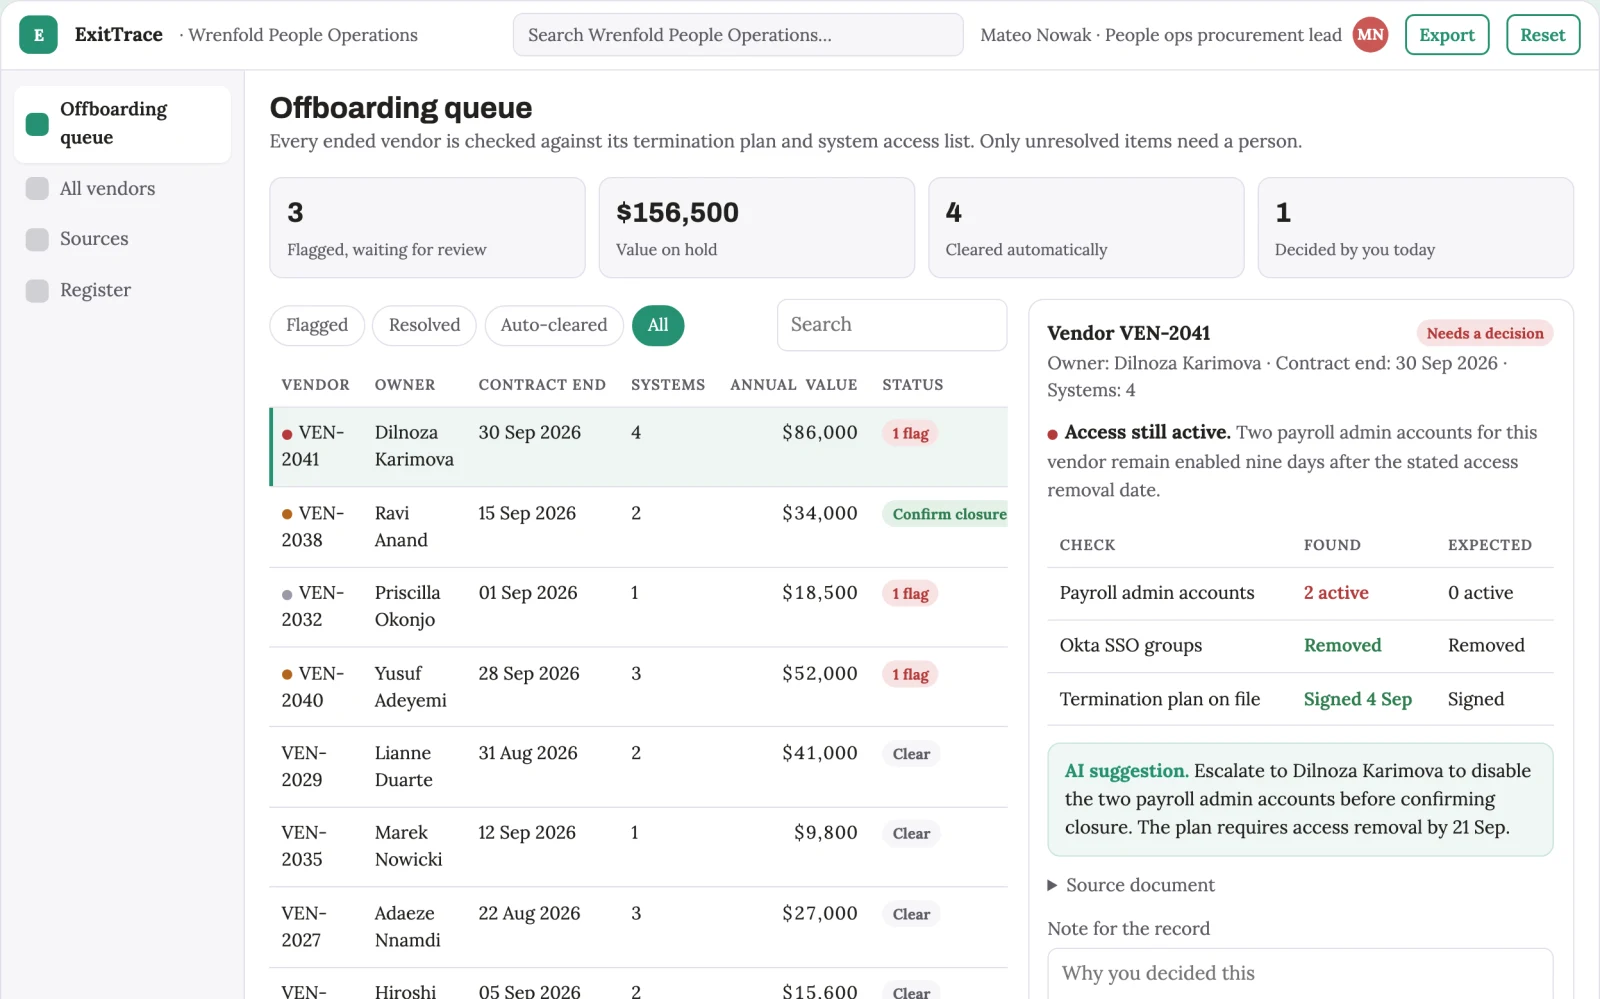The height and width of the screenshot is (999, 1600).
Task: Expand the Source document disclosure
Action: pyautogui.click(x=1130, y=885)
